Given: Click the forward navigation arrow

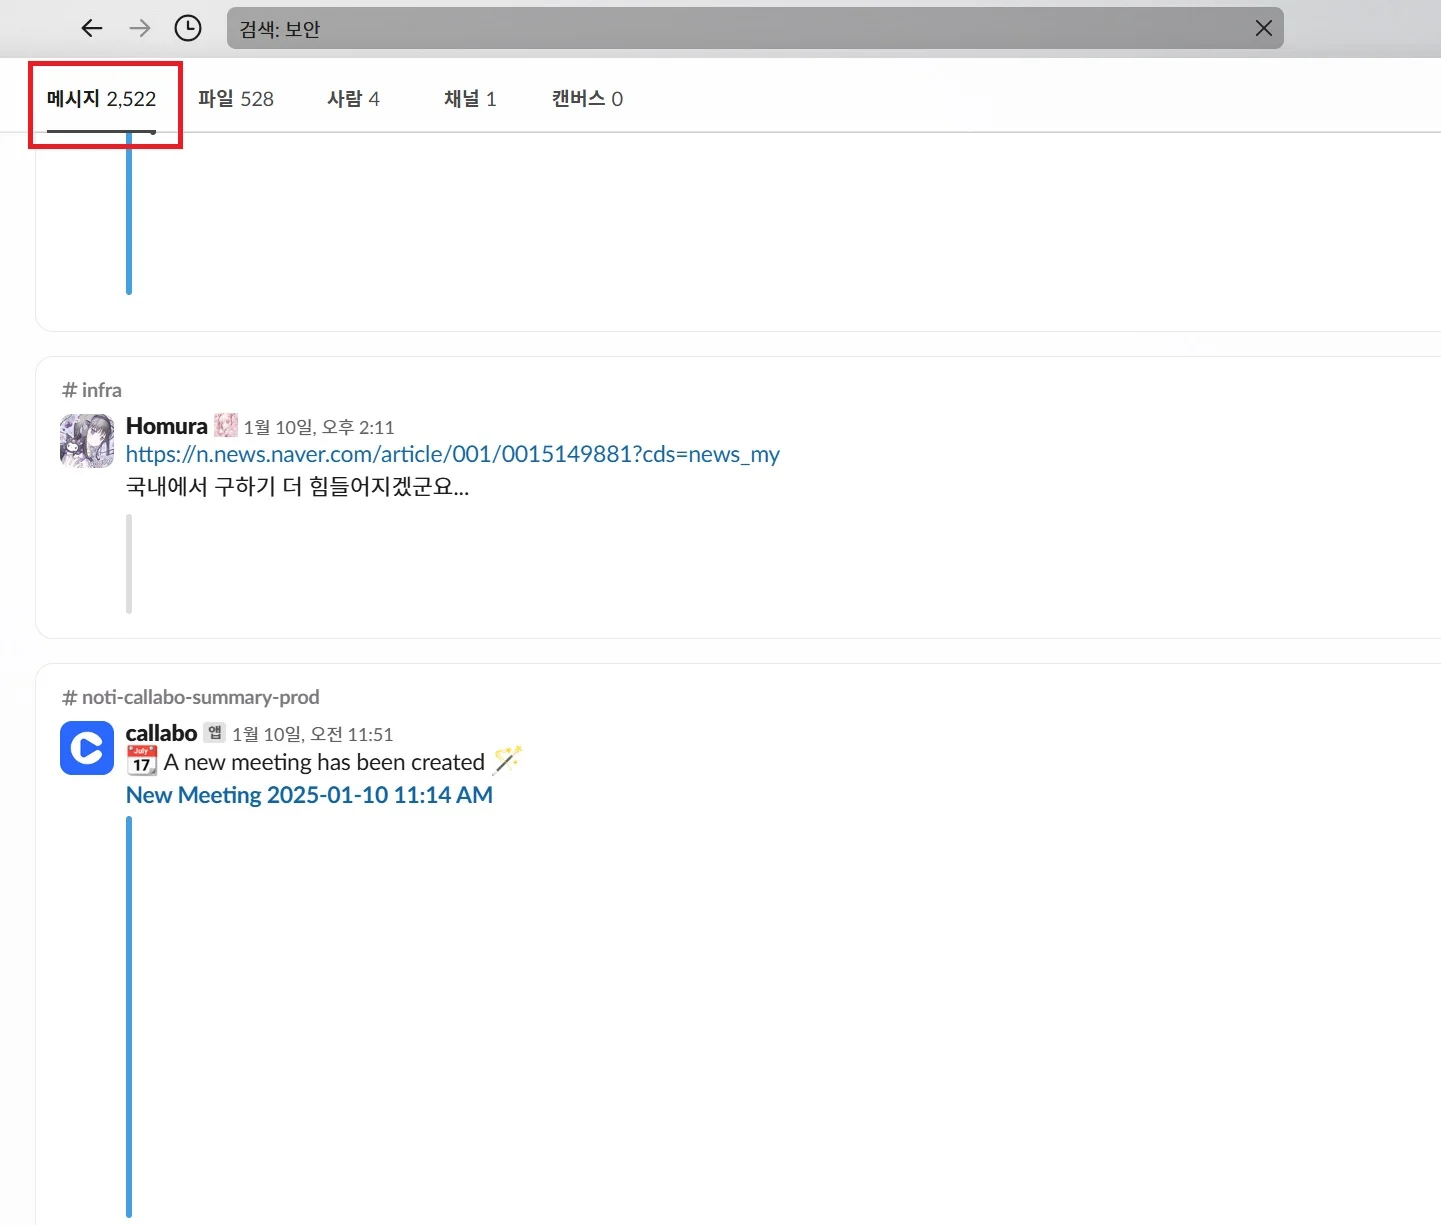Looking at the screenshot, I should pos(139,28).
